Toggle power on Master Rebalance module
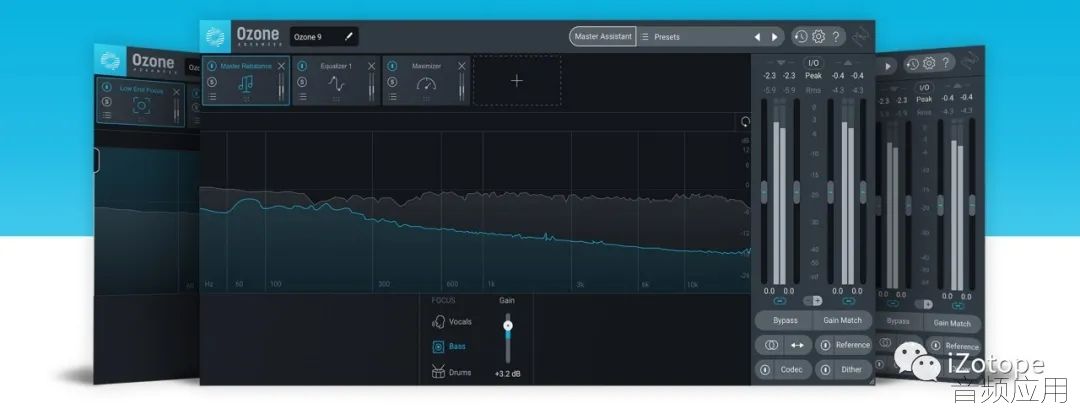 [x=212, y=66]
